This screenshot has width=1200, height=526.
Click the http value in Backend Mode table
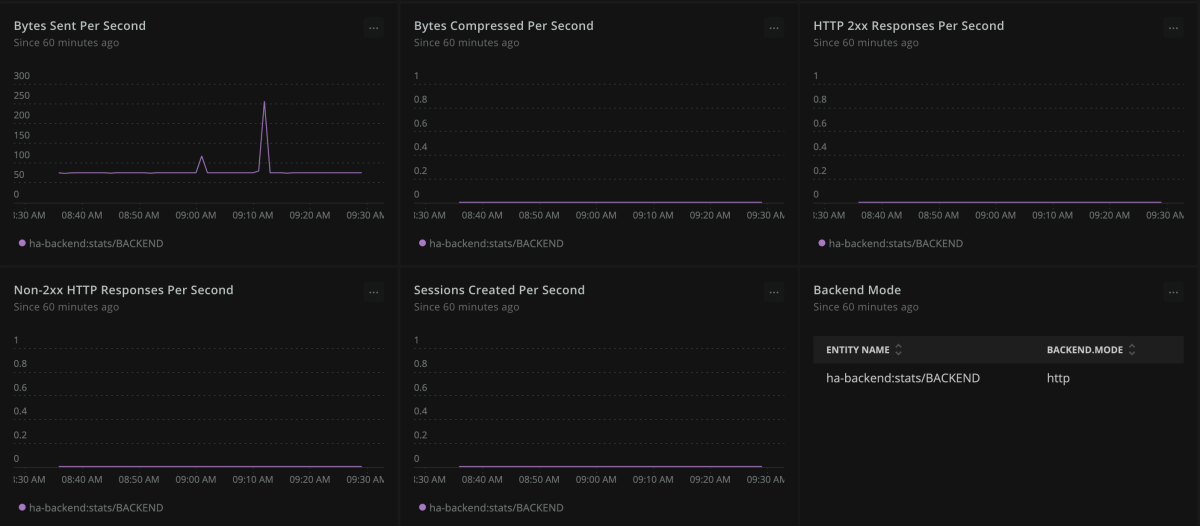1058,378
